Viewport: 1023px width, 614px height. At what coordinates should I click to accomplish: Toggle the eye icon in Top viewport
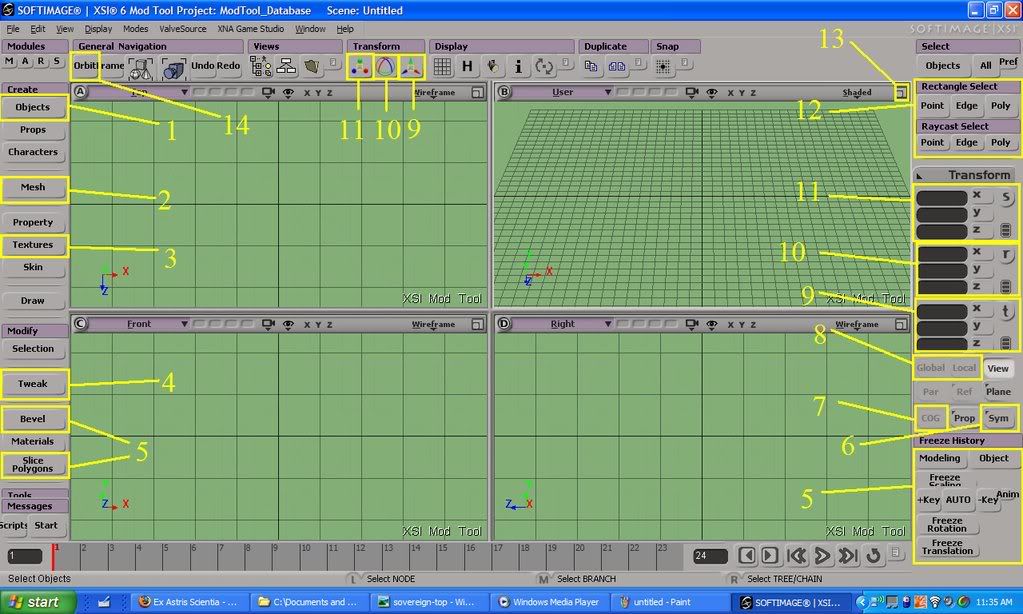[288, 93]
